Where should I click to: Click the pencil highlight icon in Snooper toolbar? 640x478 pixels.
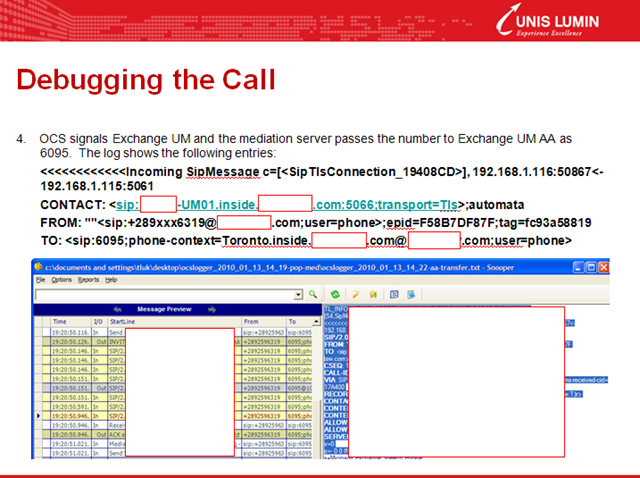[x=356, y=294]
